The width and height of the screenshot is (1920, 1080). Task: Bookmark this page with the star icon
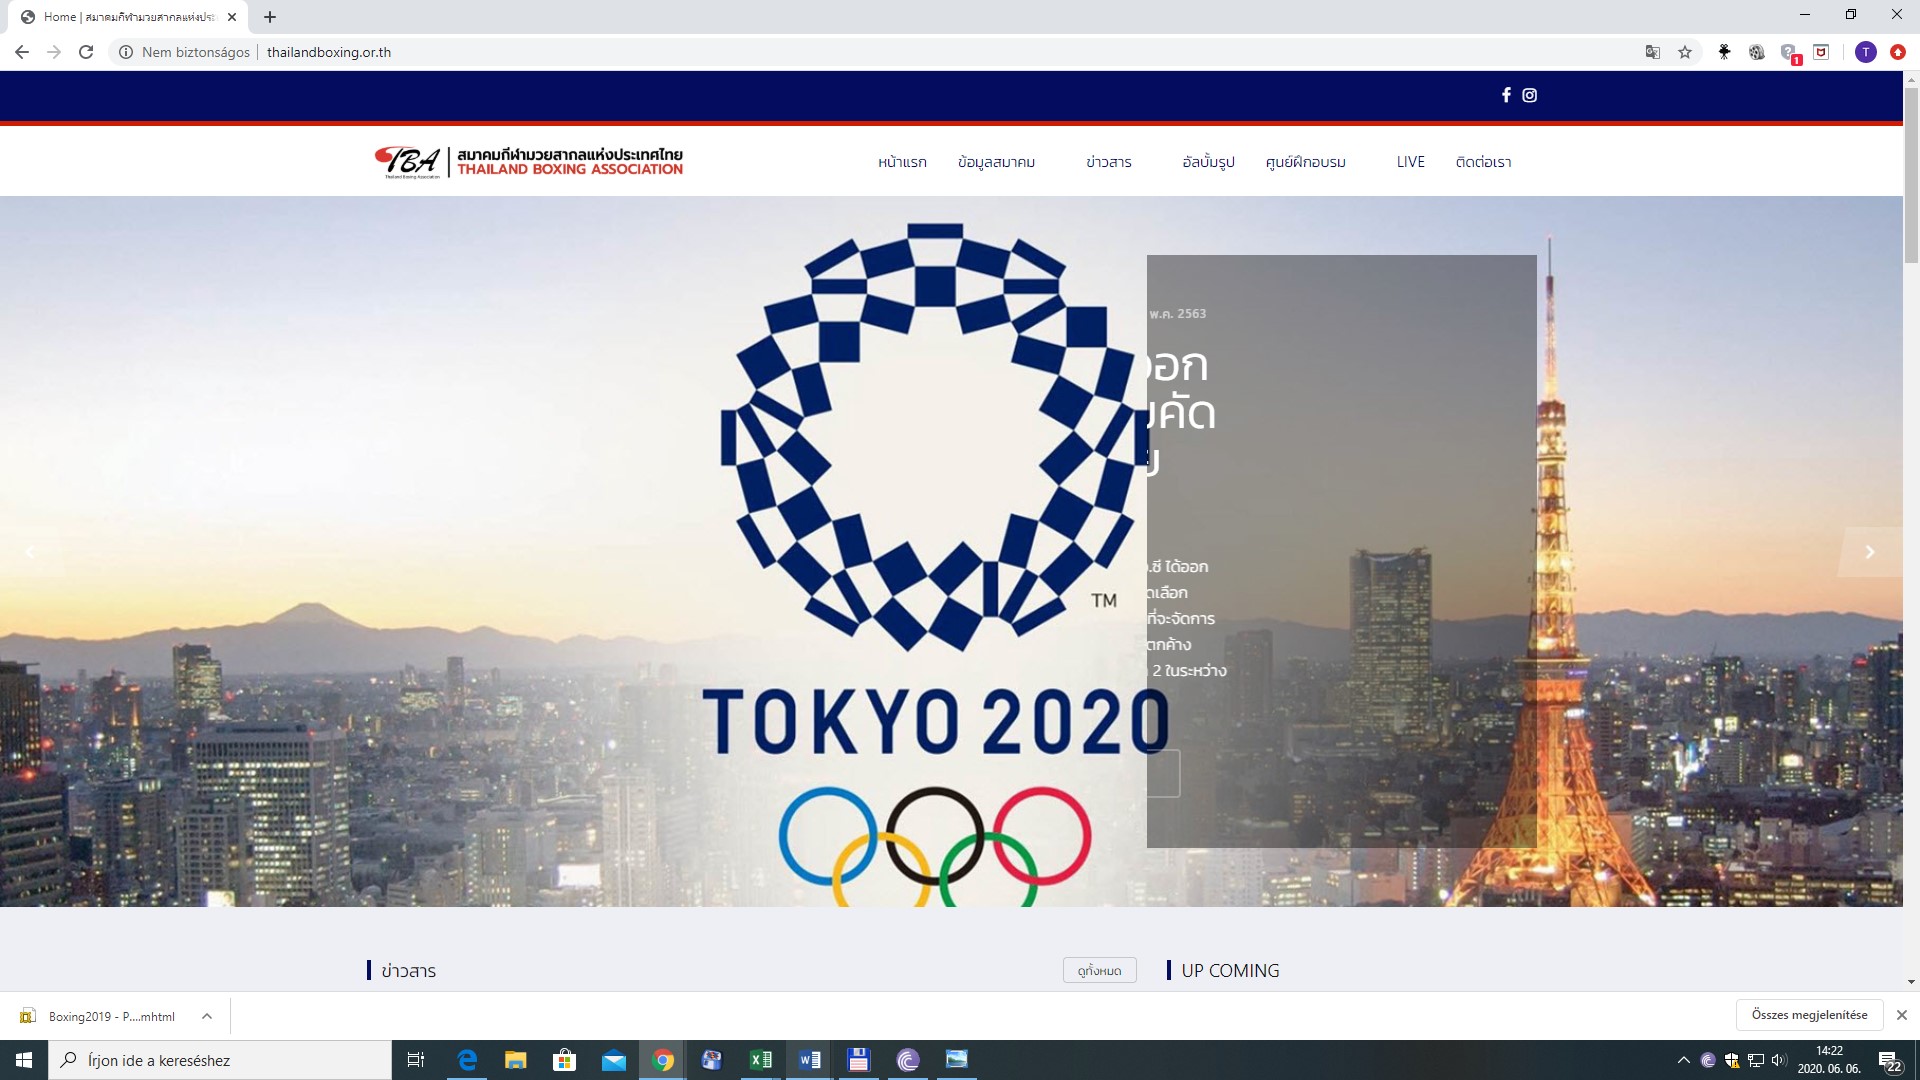pyautogui.click(x=1685, y=52)
